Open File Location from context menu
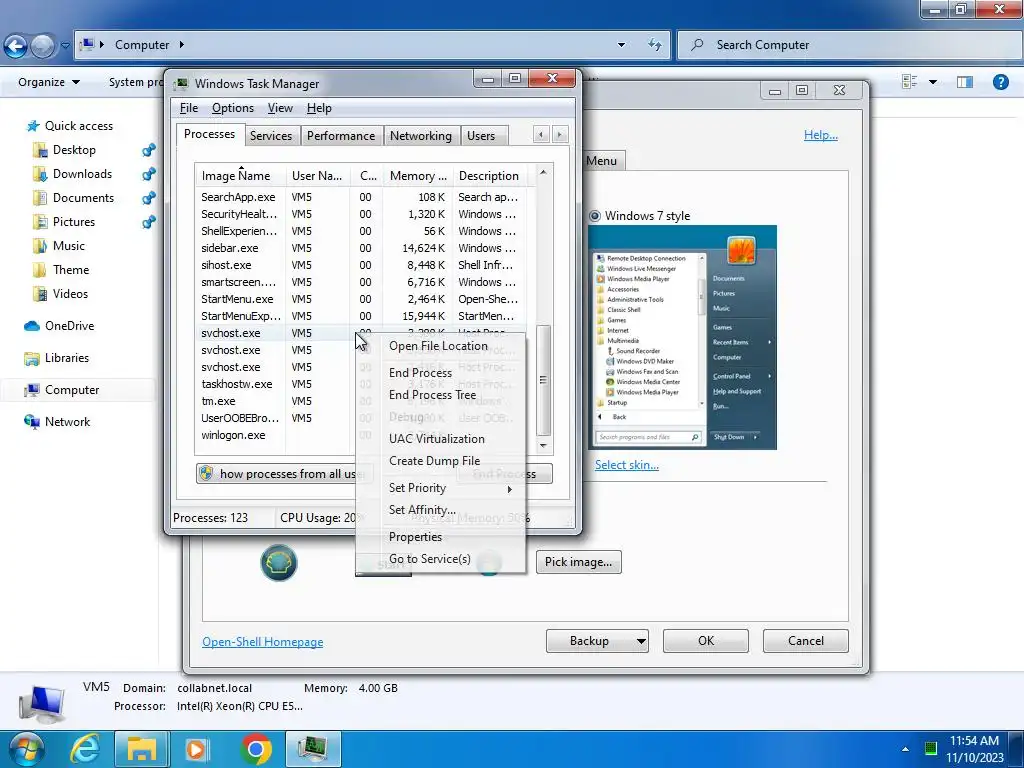This screenshot has height=768, width=1024. pyautogui.click(x=438, y=346)
